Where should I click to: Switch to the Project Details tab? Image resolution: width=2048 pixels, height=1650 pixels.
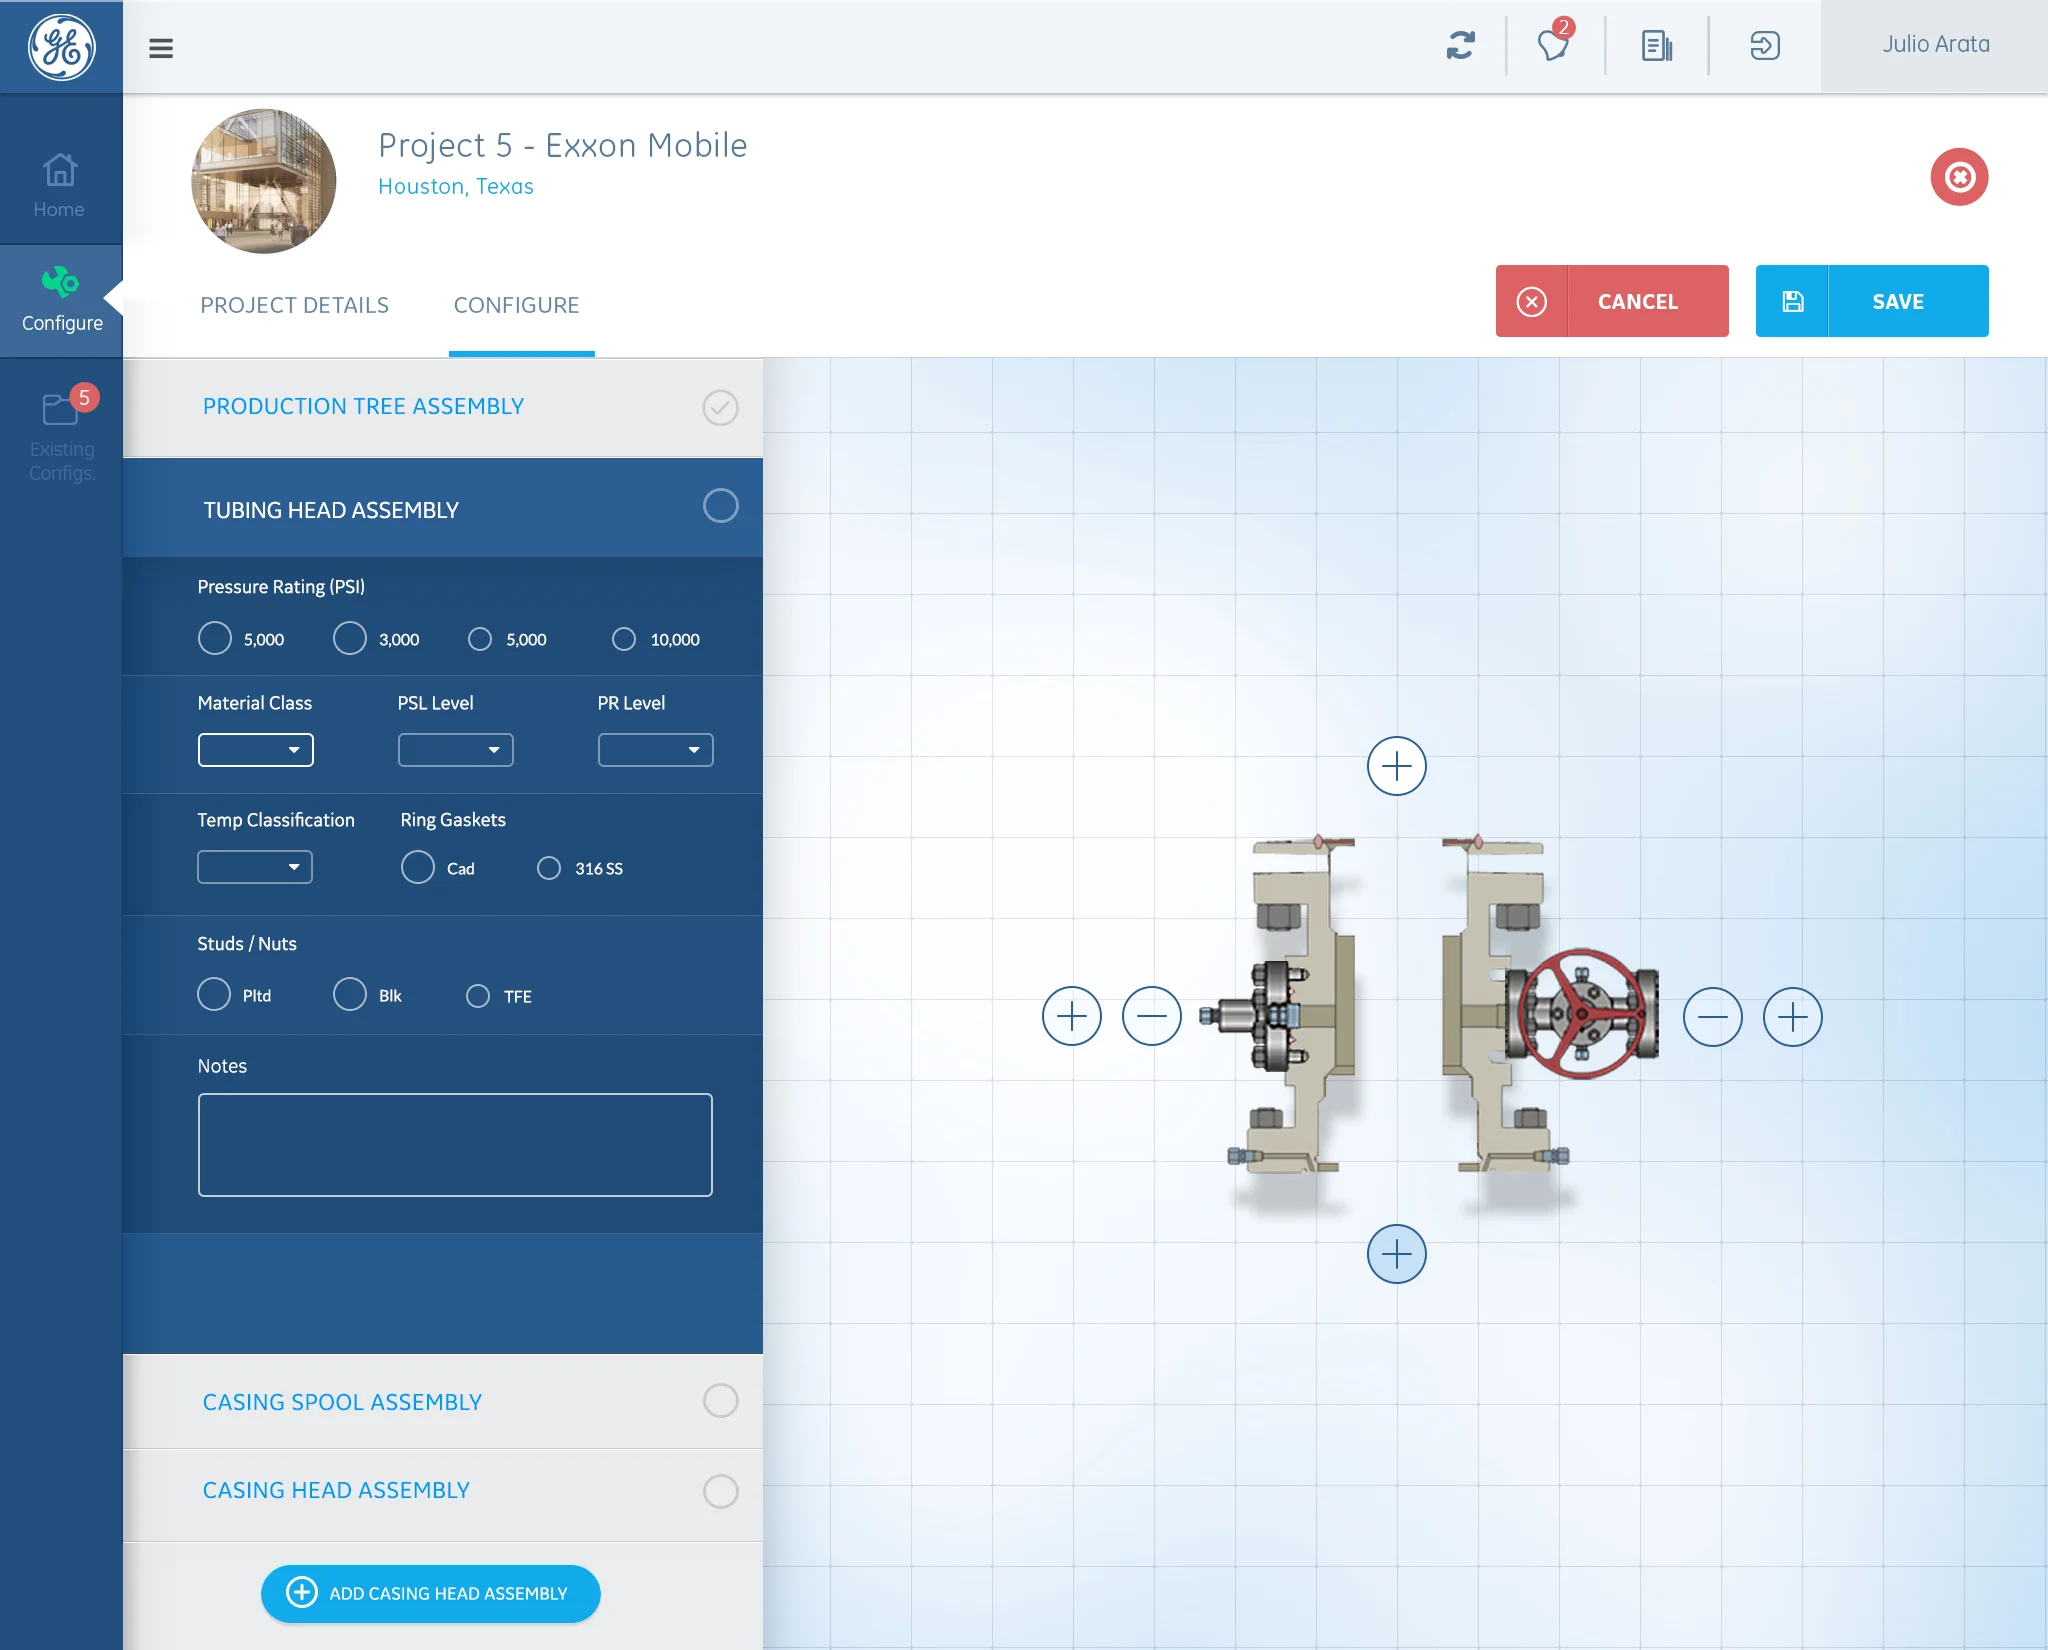(x=294, y=305)
